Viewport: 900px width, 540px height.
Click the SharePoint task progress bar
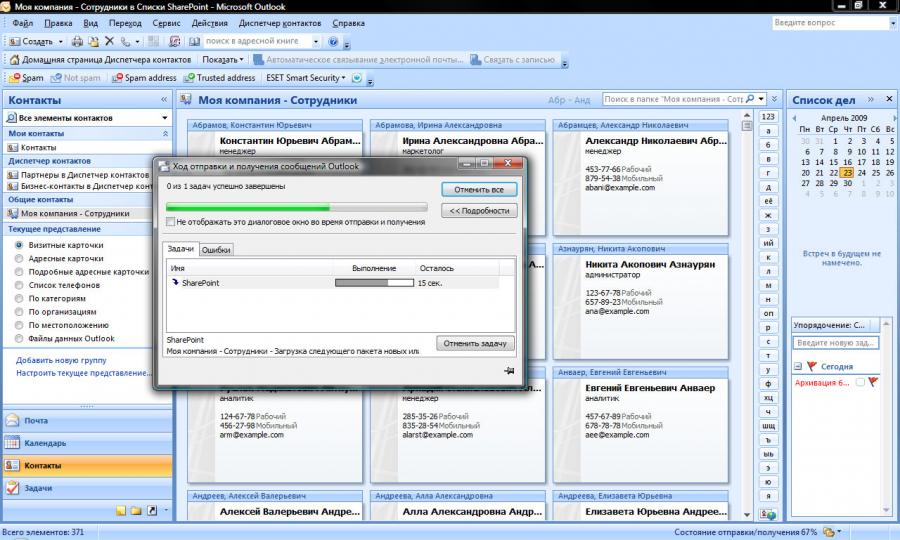(x=374, y=283)
